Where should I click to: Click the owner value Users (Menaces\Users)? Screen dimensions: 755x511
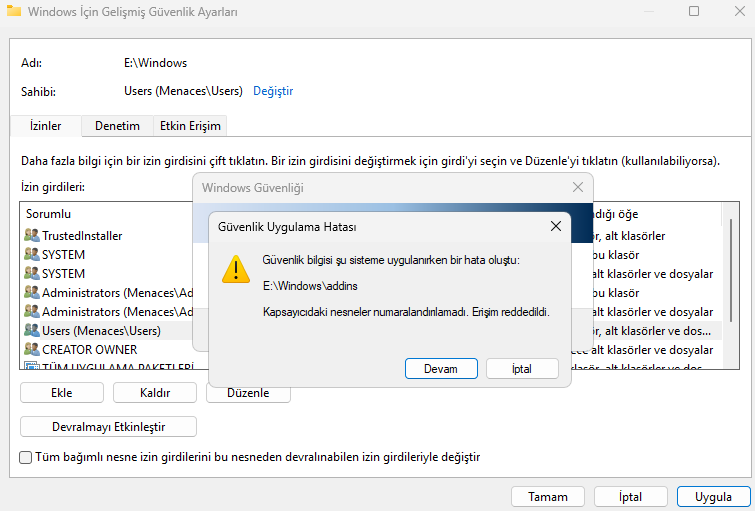[183, 91]
